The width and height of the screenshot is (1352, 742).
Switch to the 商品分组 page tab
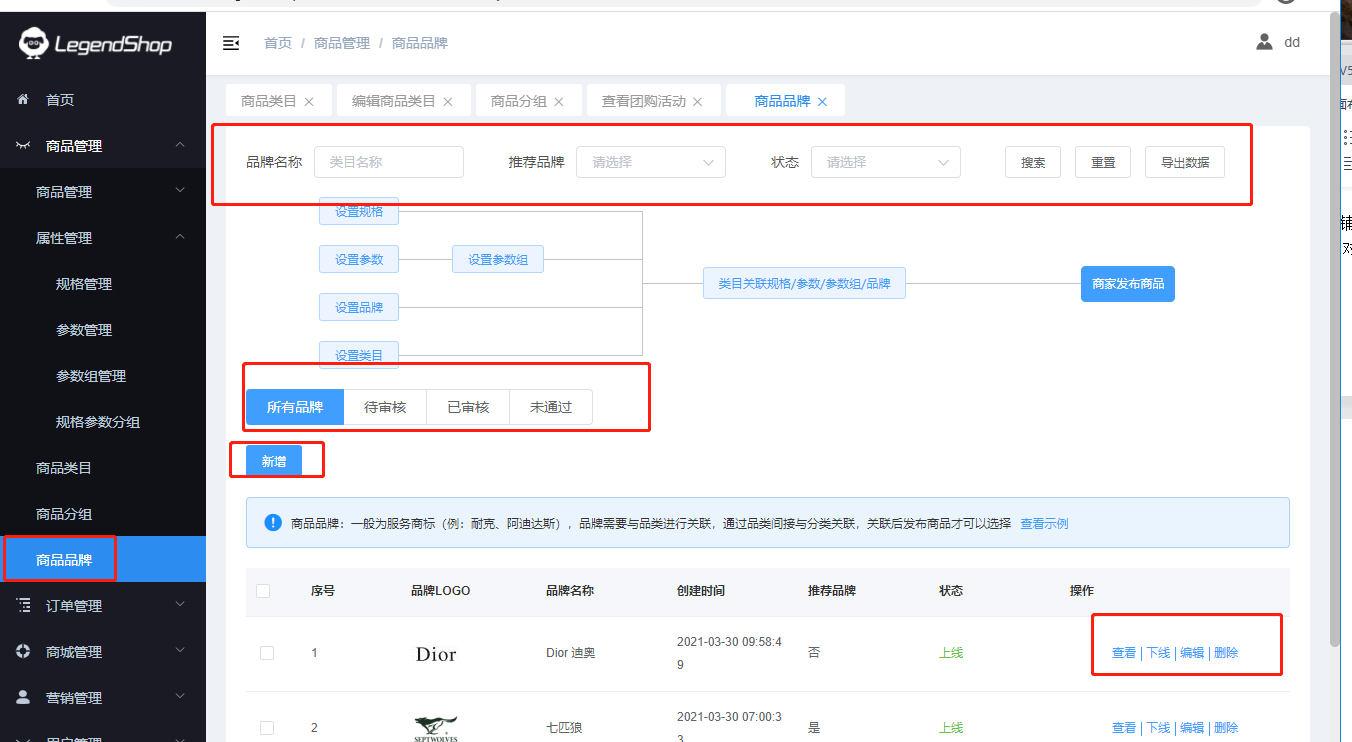point(518,101)
